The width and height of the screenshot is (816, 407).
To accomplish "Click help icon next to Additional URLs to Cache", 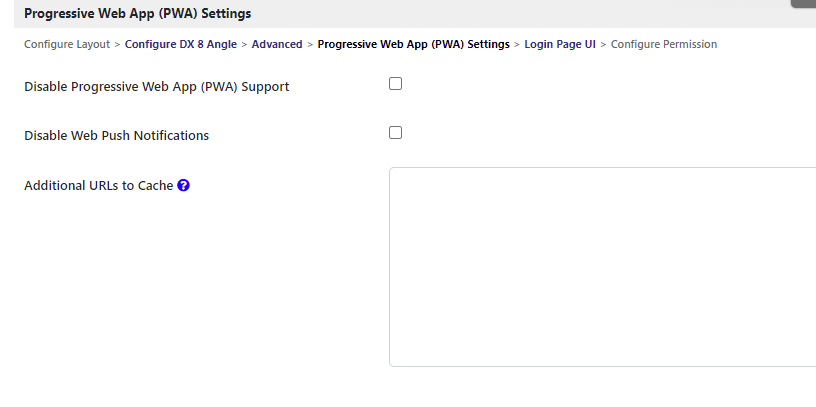I will pyautogui.click(x=184, y=185).
